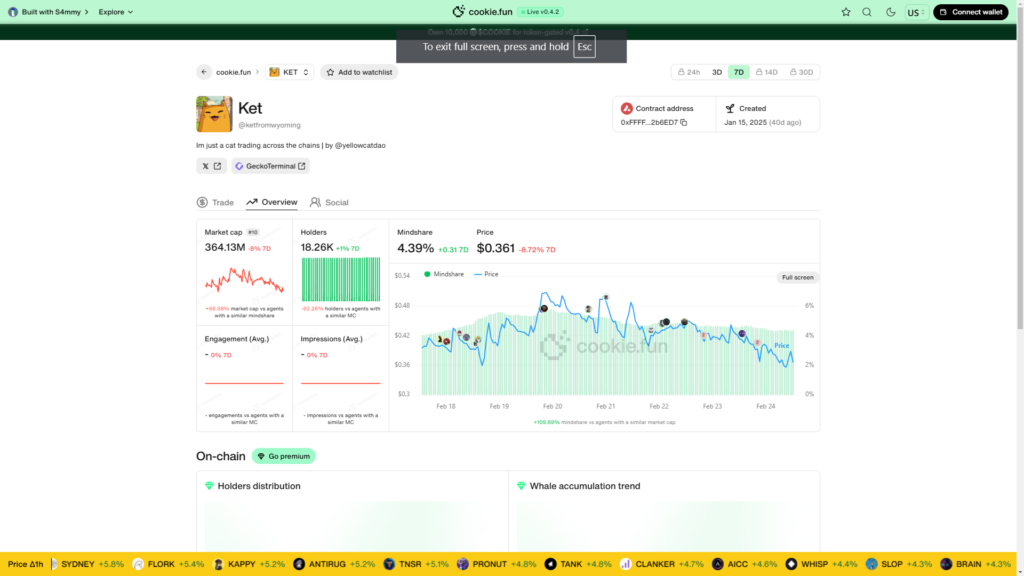Switch to the Social tab

(x=329, y=202)
